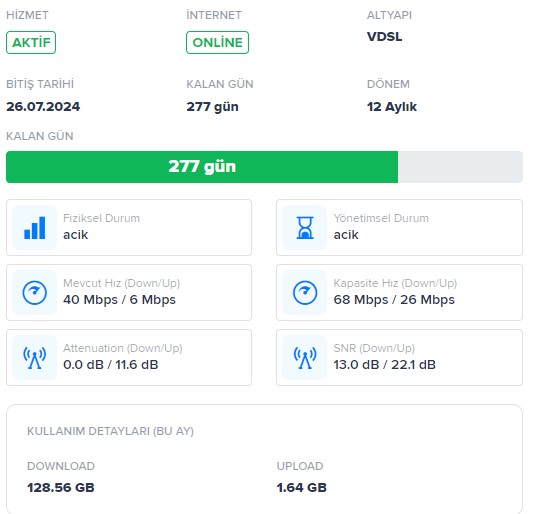This screenshot has height=514, width=534.
Task: Click the 1.64 GB upload value
Action: coord(301,487)
